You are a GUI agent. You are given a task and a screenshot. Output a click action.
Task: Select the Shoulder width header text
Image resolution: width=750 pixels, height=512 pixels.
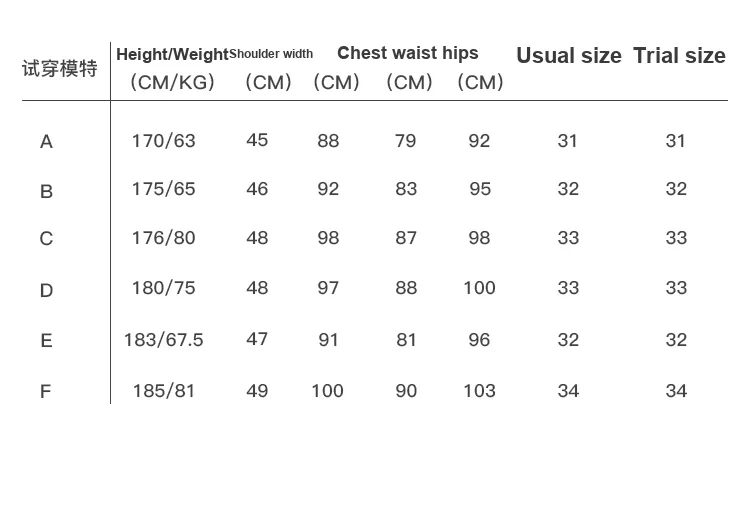[x=271, y=54]
